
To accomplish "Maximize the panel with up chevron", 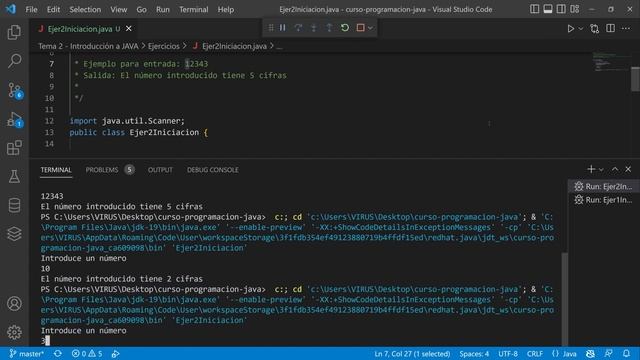I will click(615, 169).
